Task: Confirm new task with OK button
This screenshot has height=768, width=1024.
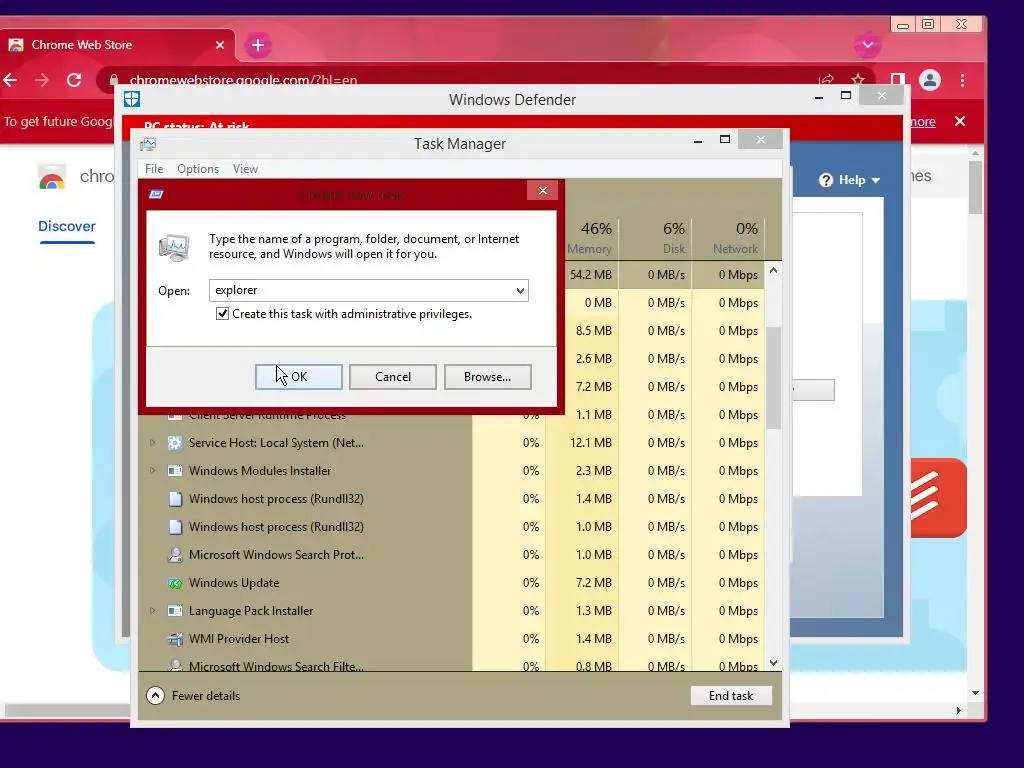Action: (298, 377)
